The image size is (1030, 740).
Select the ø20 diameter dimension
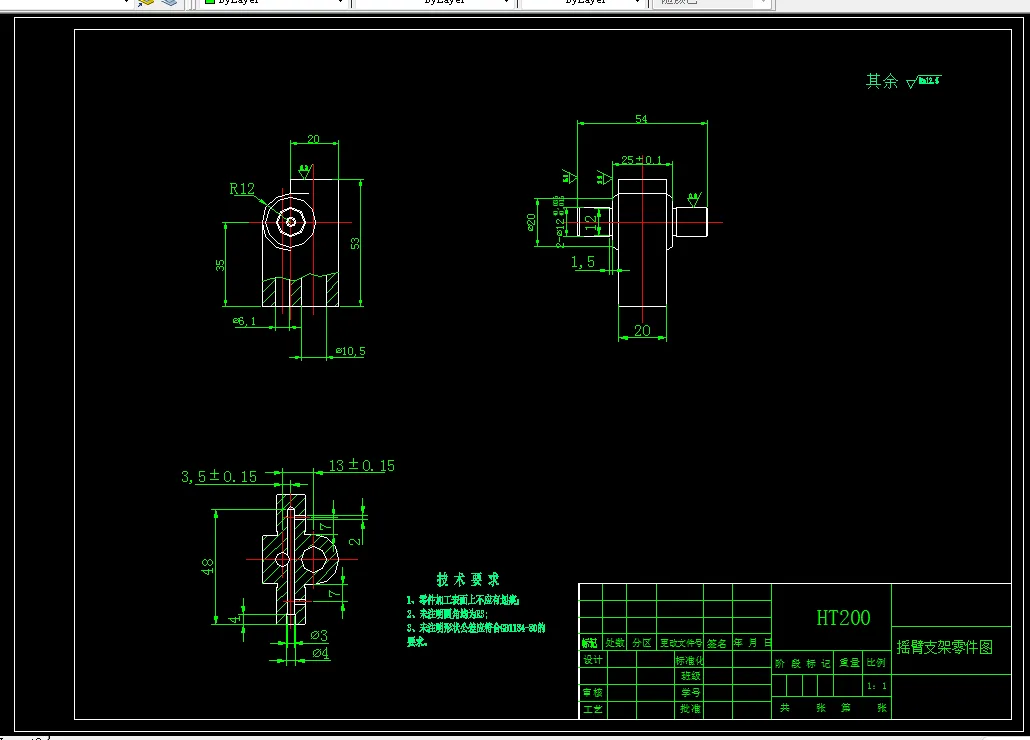point(531,222)
